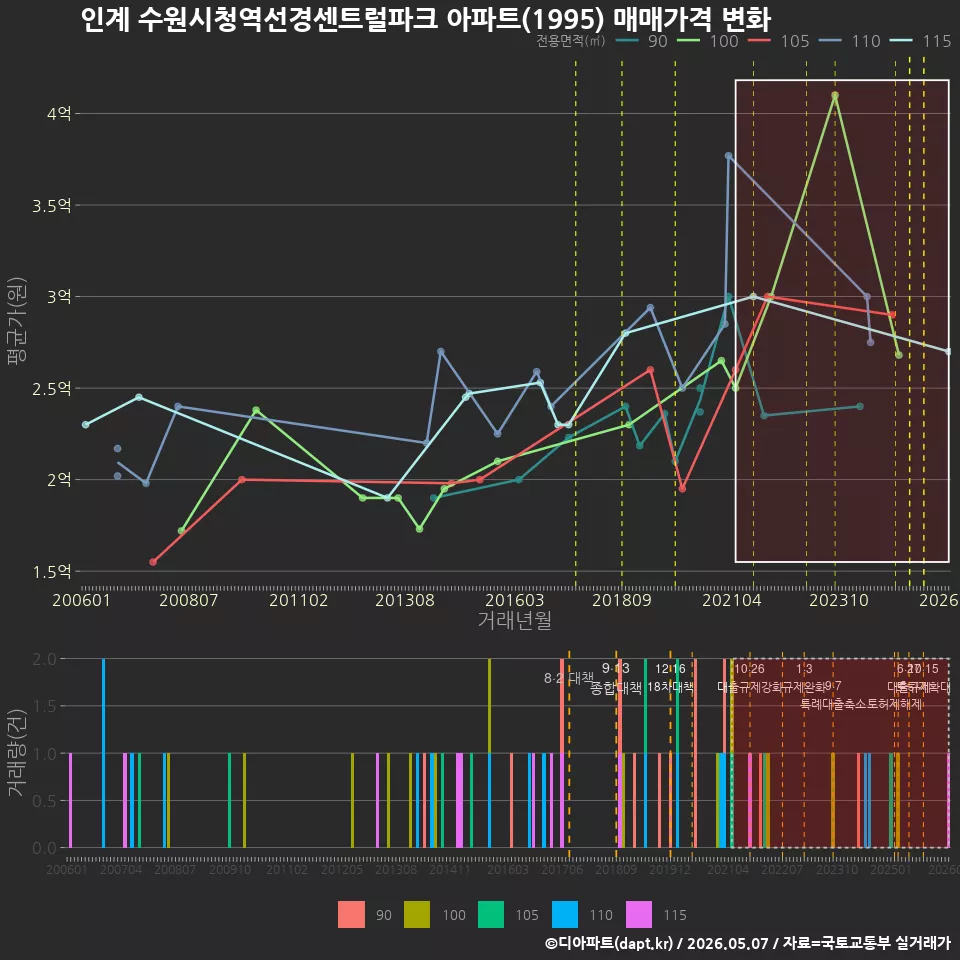Click the 2.5억 y-axis label
This screenshot has width=960, height=960.
click(51, 389)
